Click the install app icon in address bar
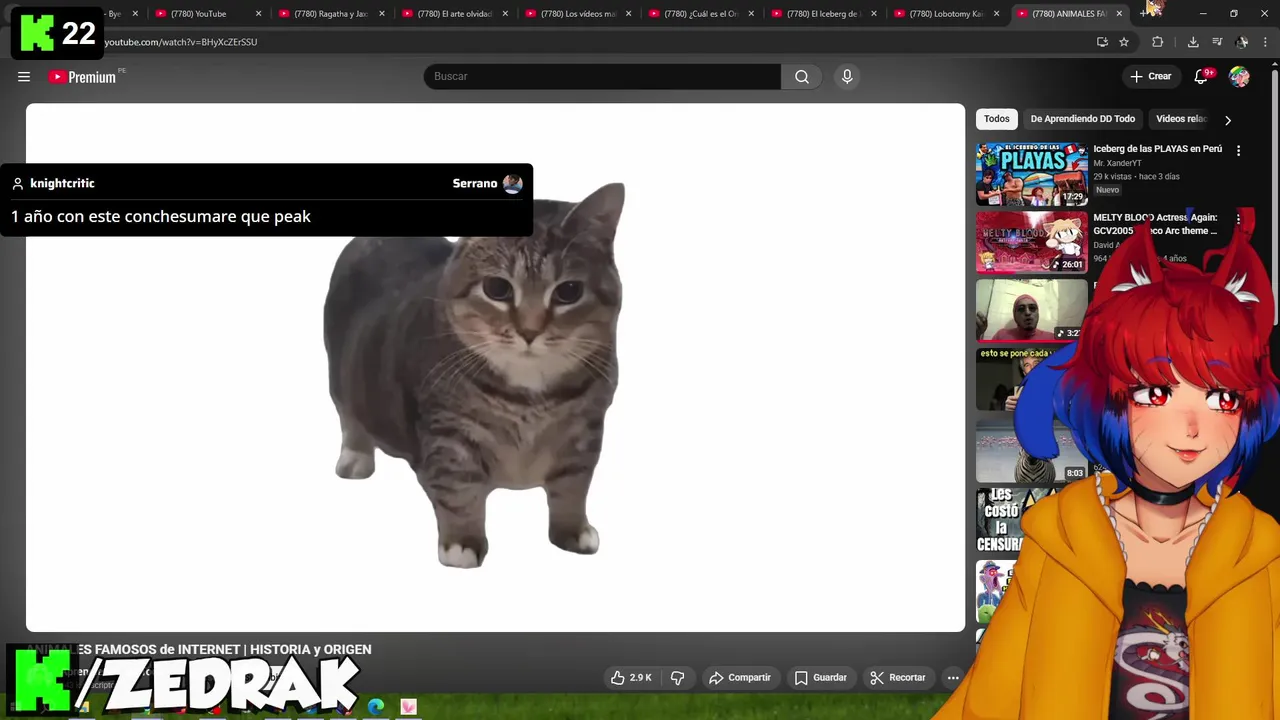Image resolution: width=1280 pixels, height=720 pixels. pyautogui.click(x=1102, y=42)
